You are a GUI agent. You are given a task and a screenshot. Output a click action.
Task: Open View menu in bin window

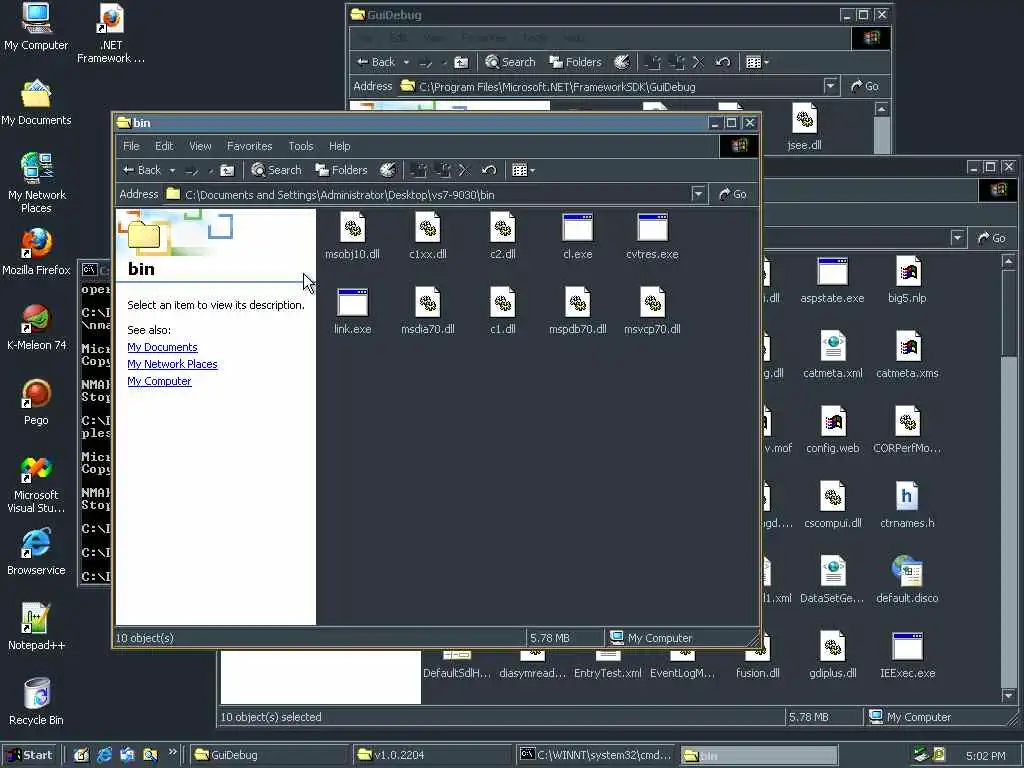(200, 146)
